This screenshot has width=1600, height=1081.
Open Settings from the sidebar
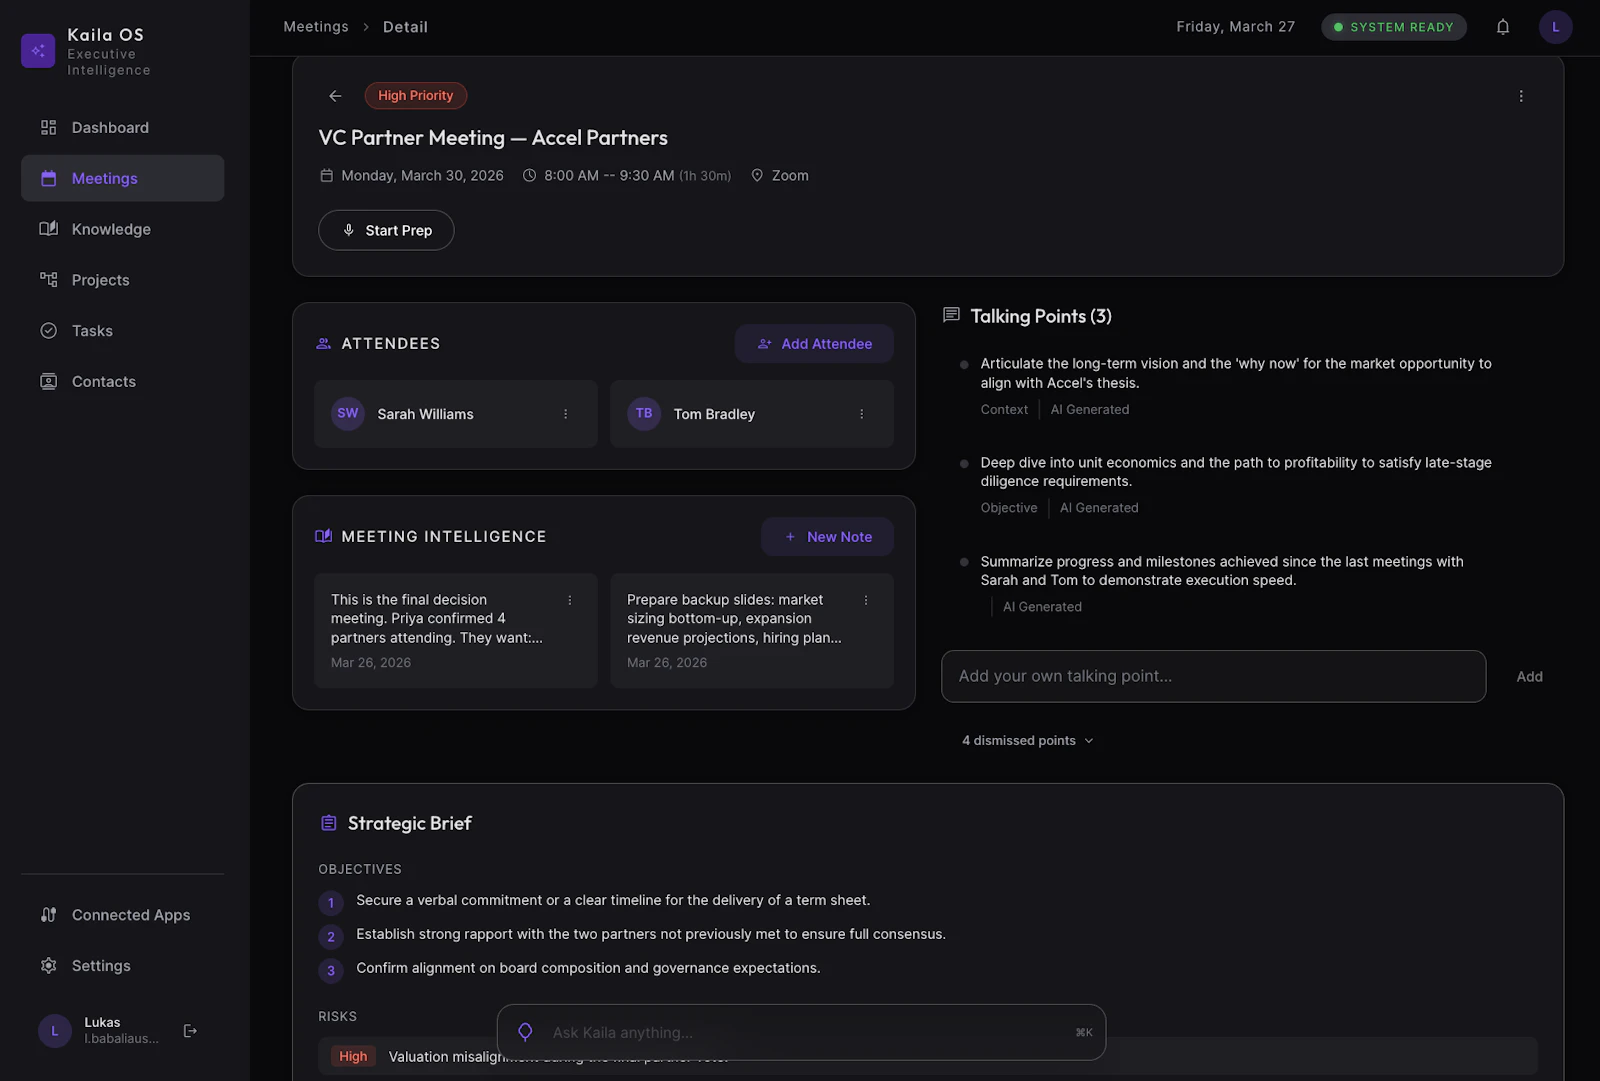pyautogui.click(x=122, y=966)
